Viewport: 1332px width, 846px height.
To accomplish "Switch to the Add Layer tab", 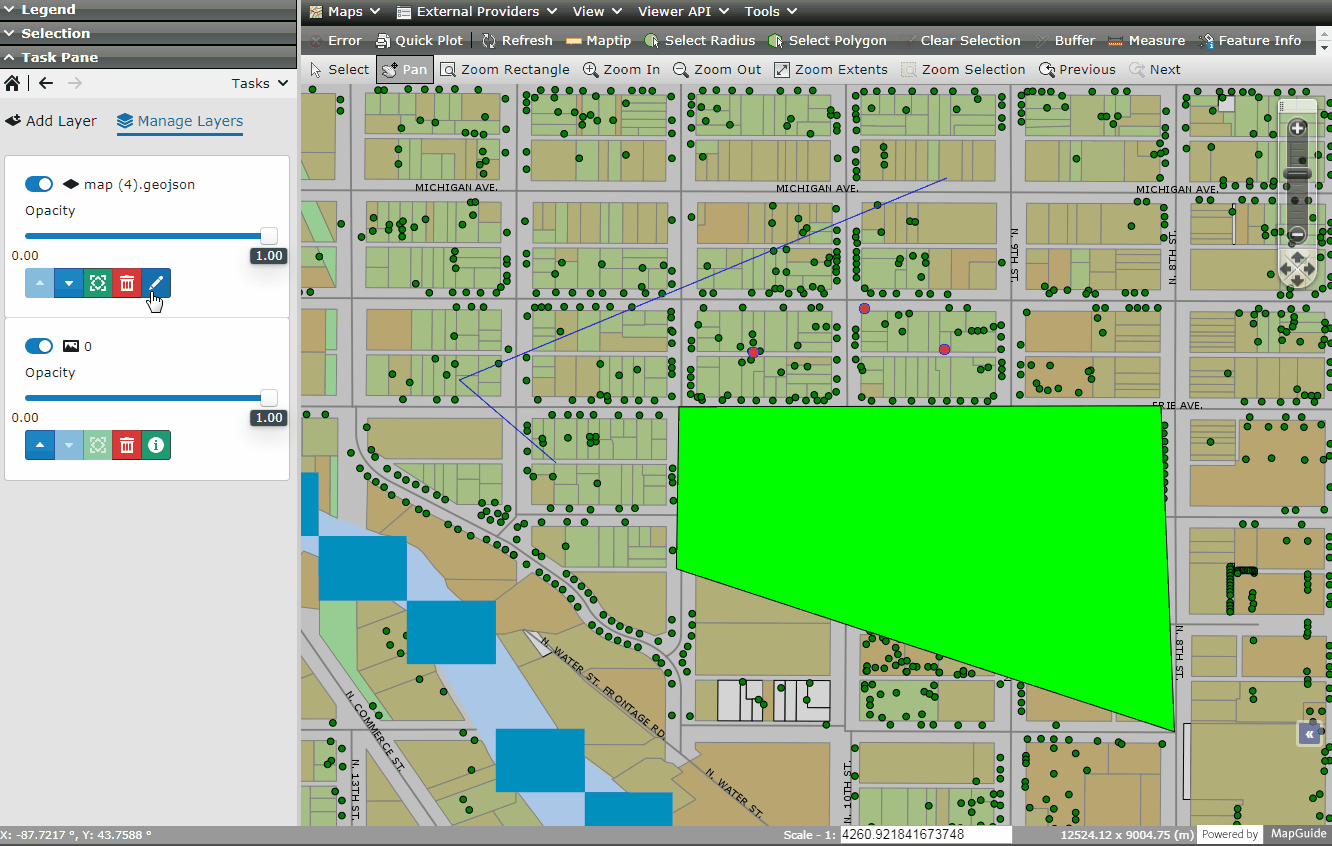I will pos(52,121).
